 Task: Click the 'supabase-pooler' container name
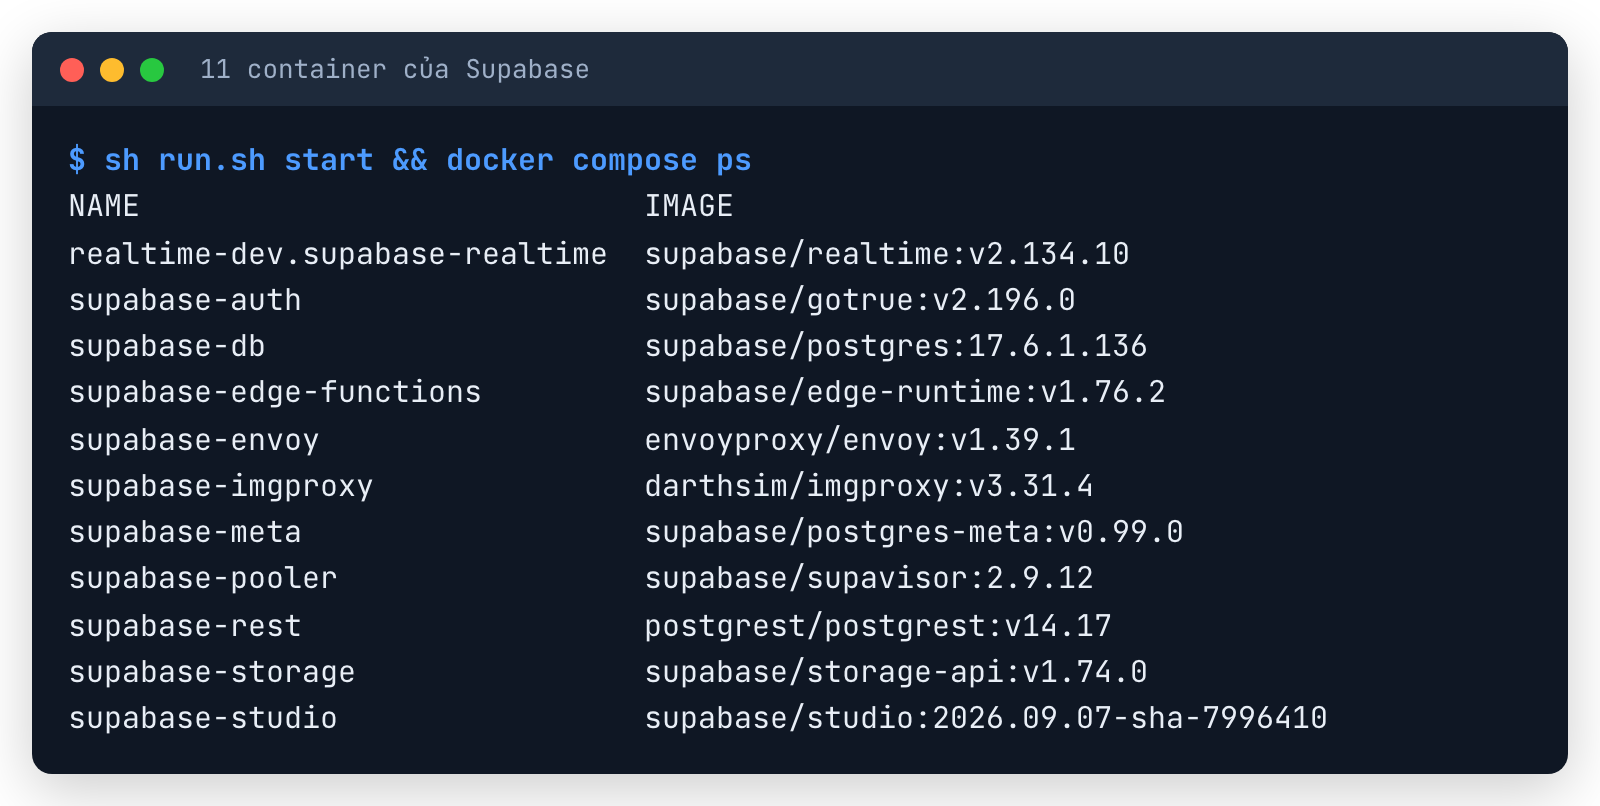click(203, 578)
